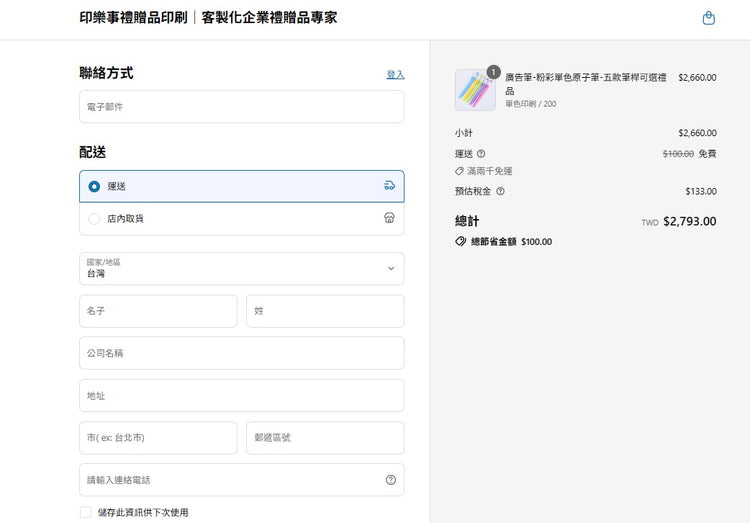Click the 郵遞區號 postal code field
This screenshot has width=750, height=523.
(325, 438)
